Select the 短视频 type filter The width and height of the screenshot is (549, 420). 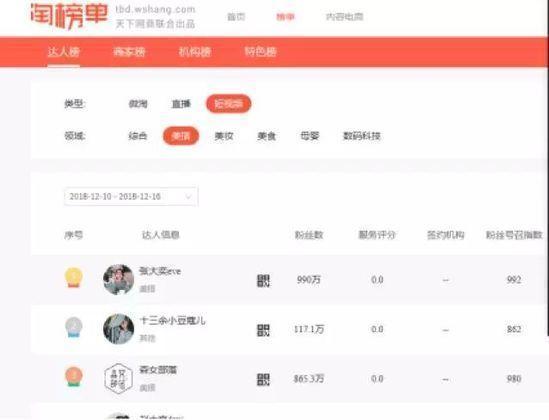click(228, 104)
